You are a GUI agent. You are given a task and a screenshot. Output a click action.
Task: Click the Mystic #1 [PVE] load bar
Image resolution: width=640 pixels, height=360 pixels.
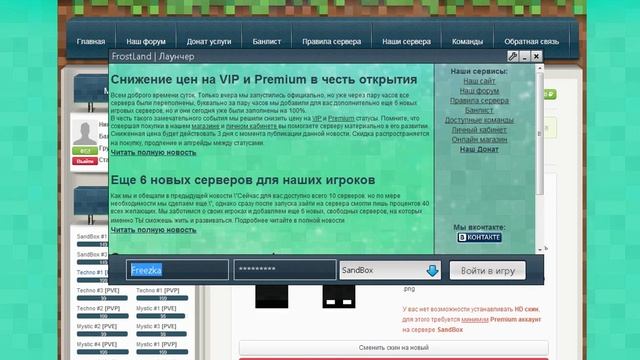162,316
